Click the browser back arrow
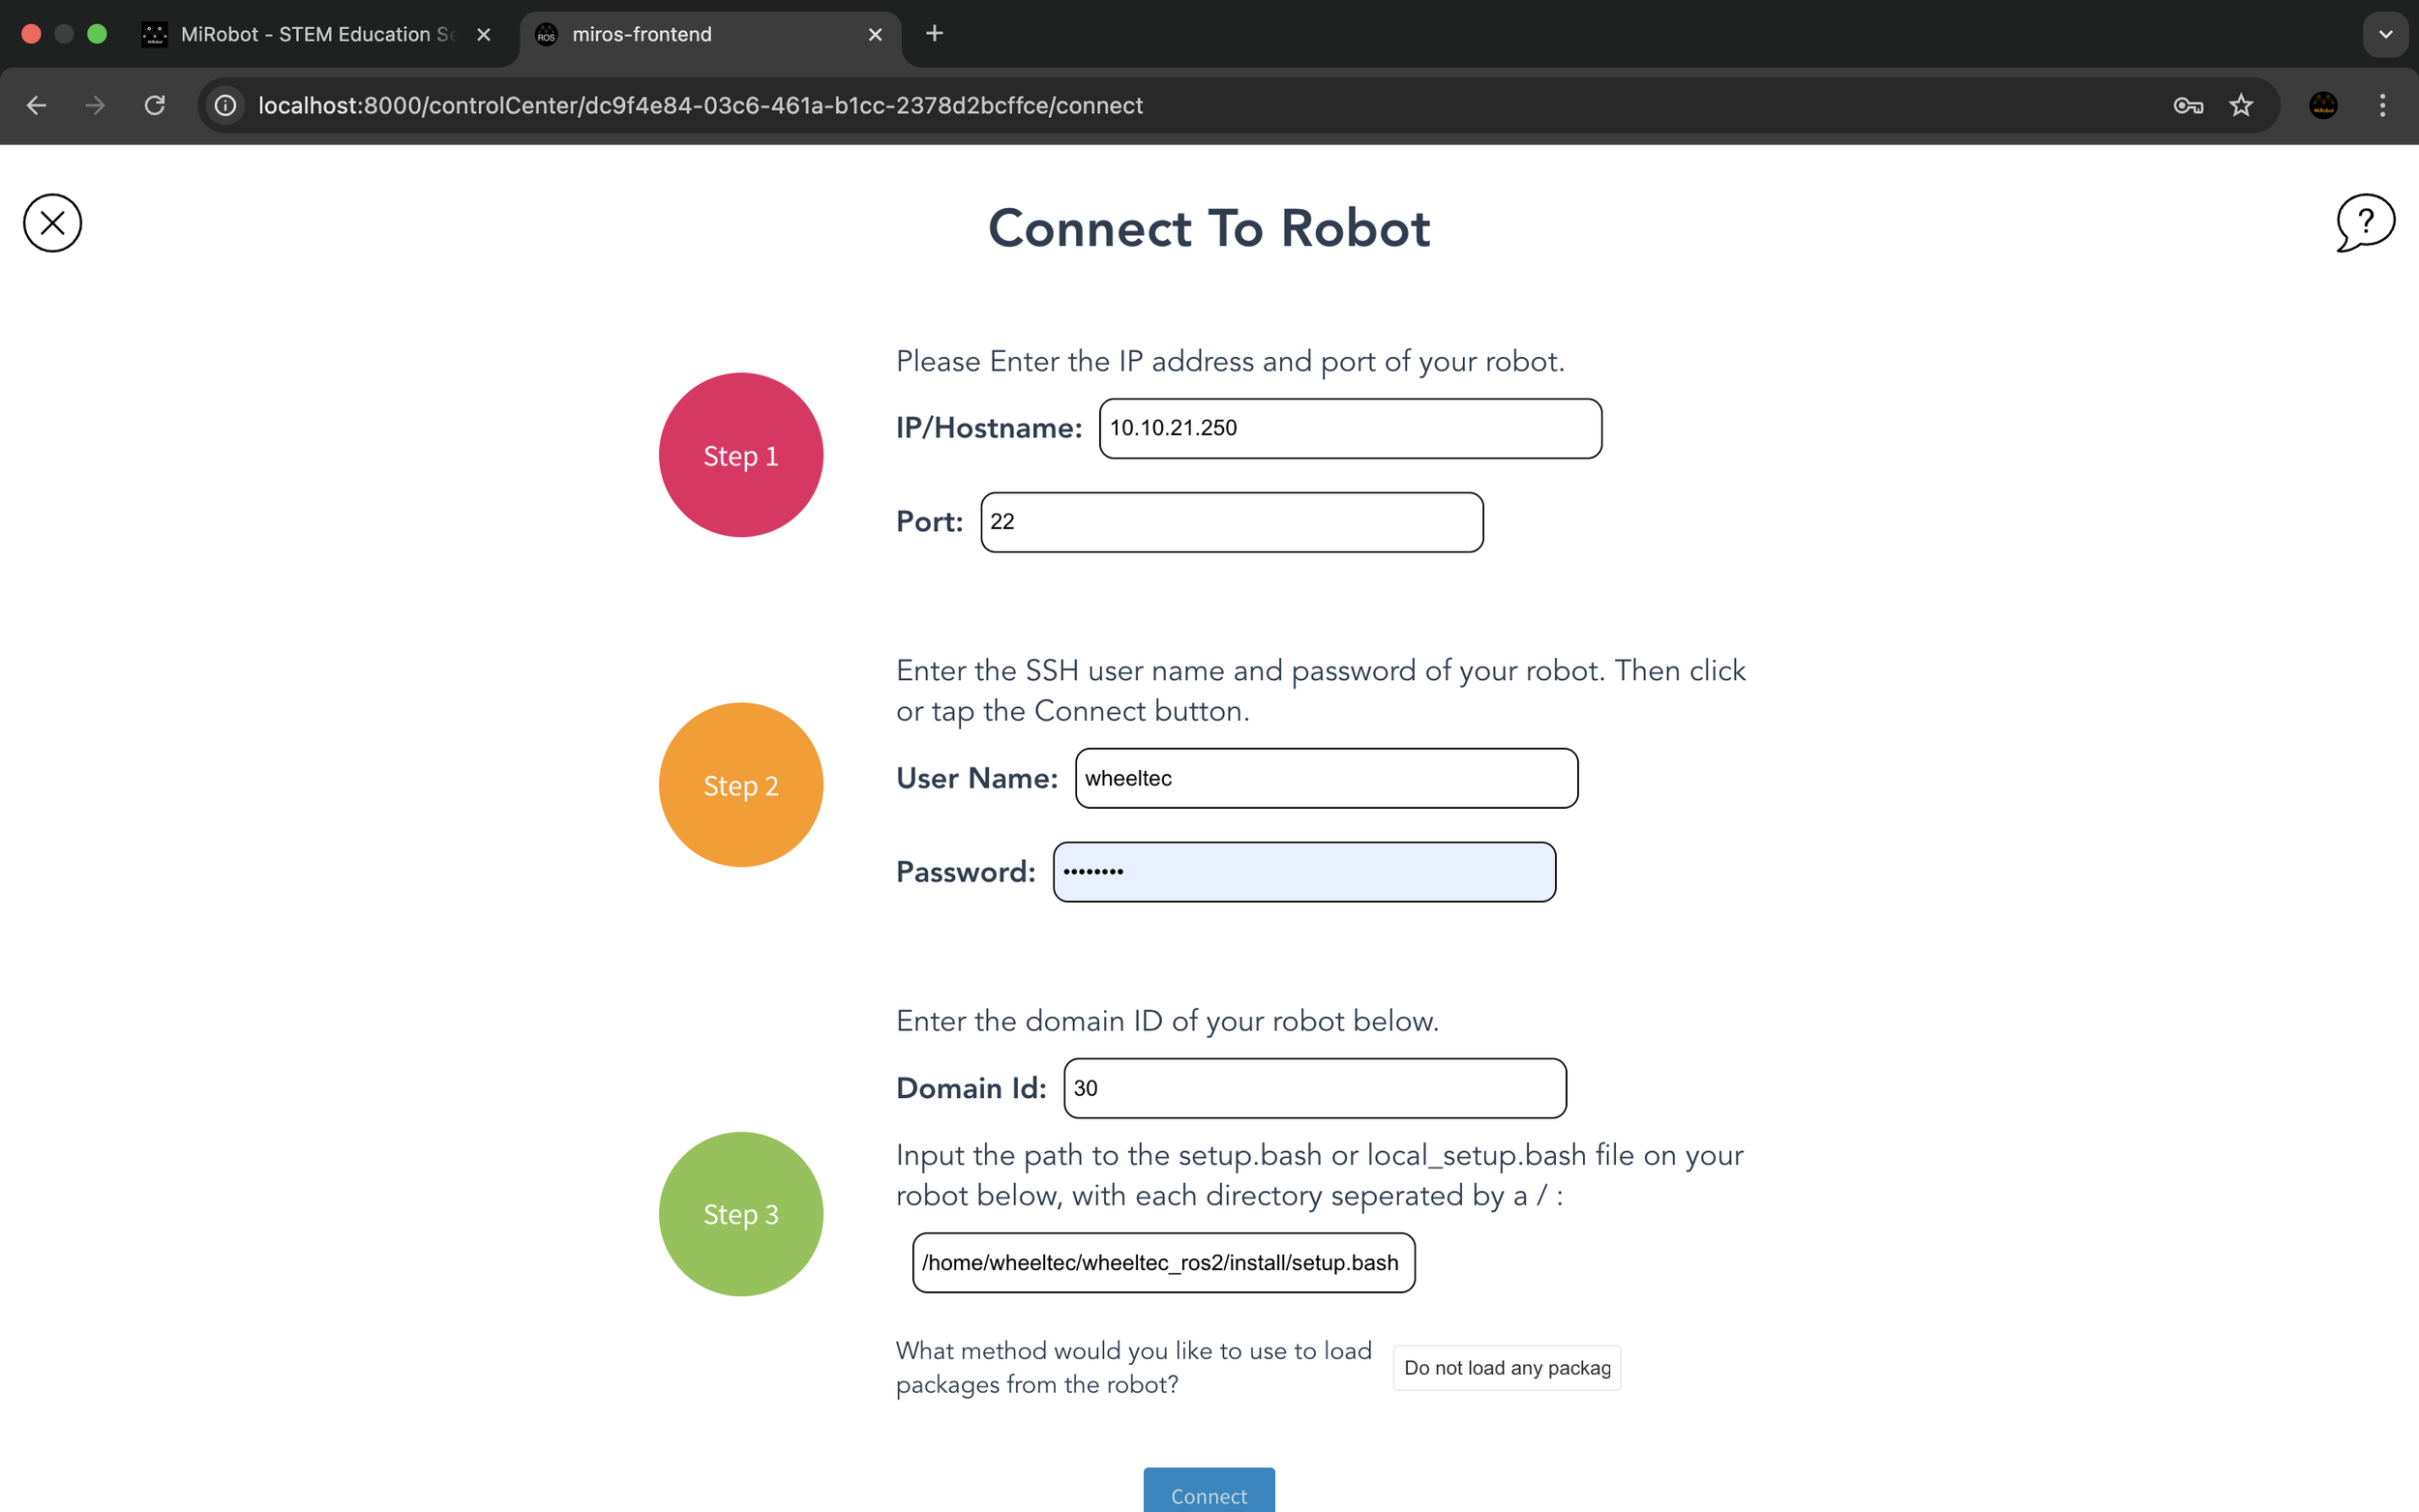Image resolution: width=2419 pixels, height=1512 pixels. pyautogui.click(x=37, y=105)
